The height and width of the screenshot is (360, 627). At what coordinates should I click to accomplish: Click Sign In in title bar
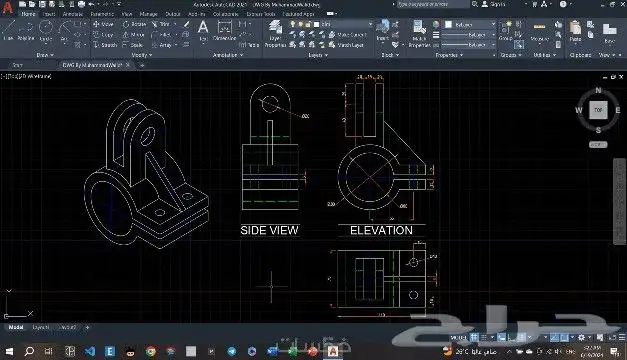pyautogui.click(x=494, y=4)
